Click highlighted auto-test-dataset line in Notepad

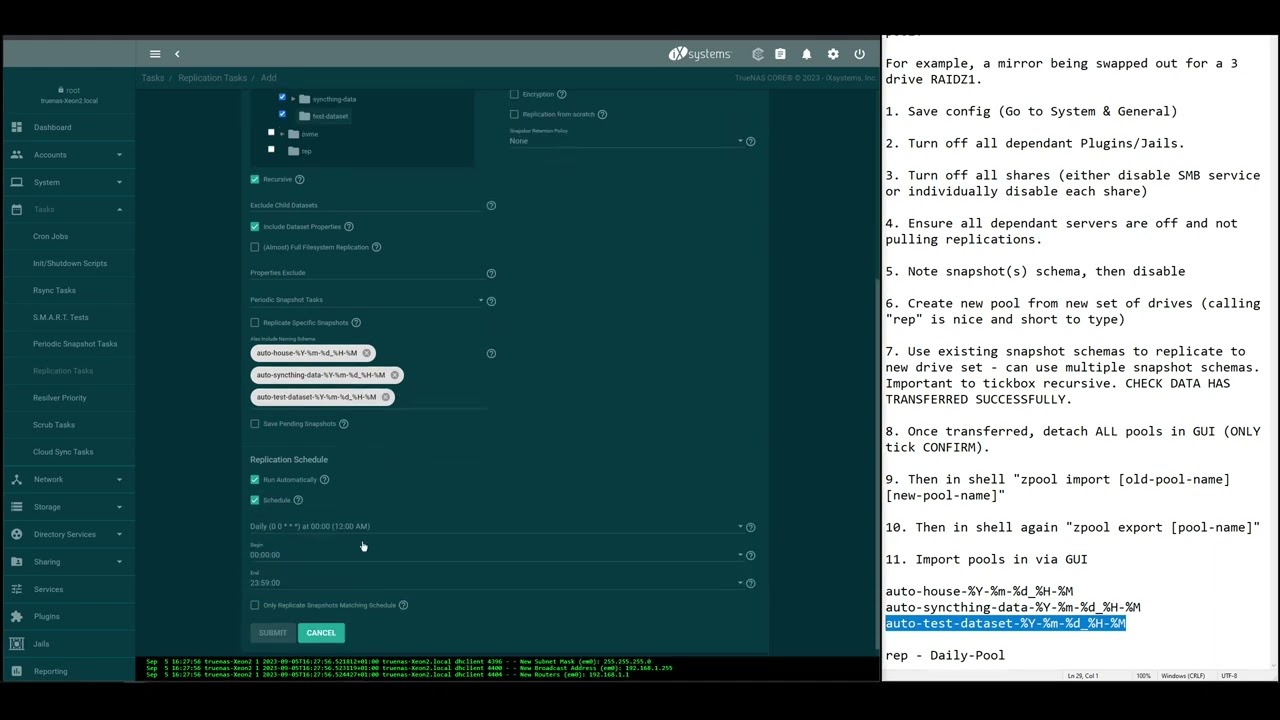click(x=1005, y=624)
